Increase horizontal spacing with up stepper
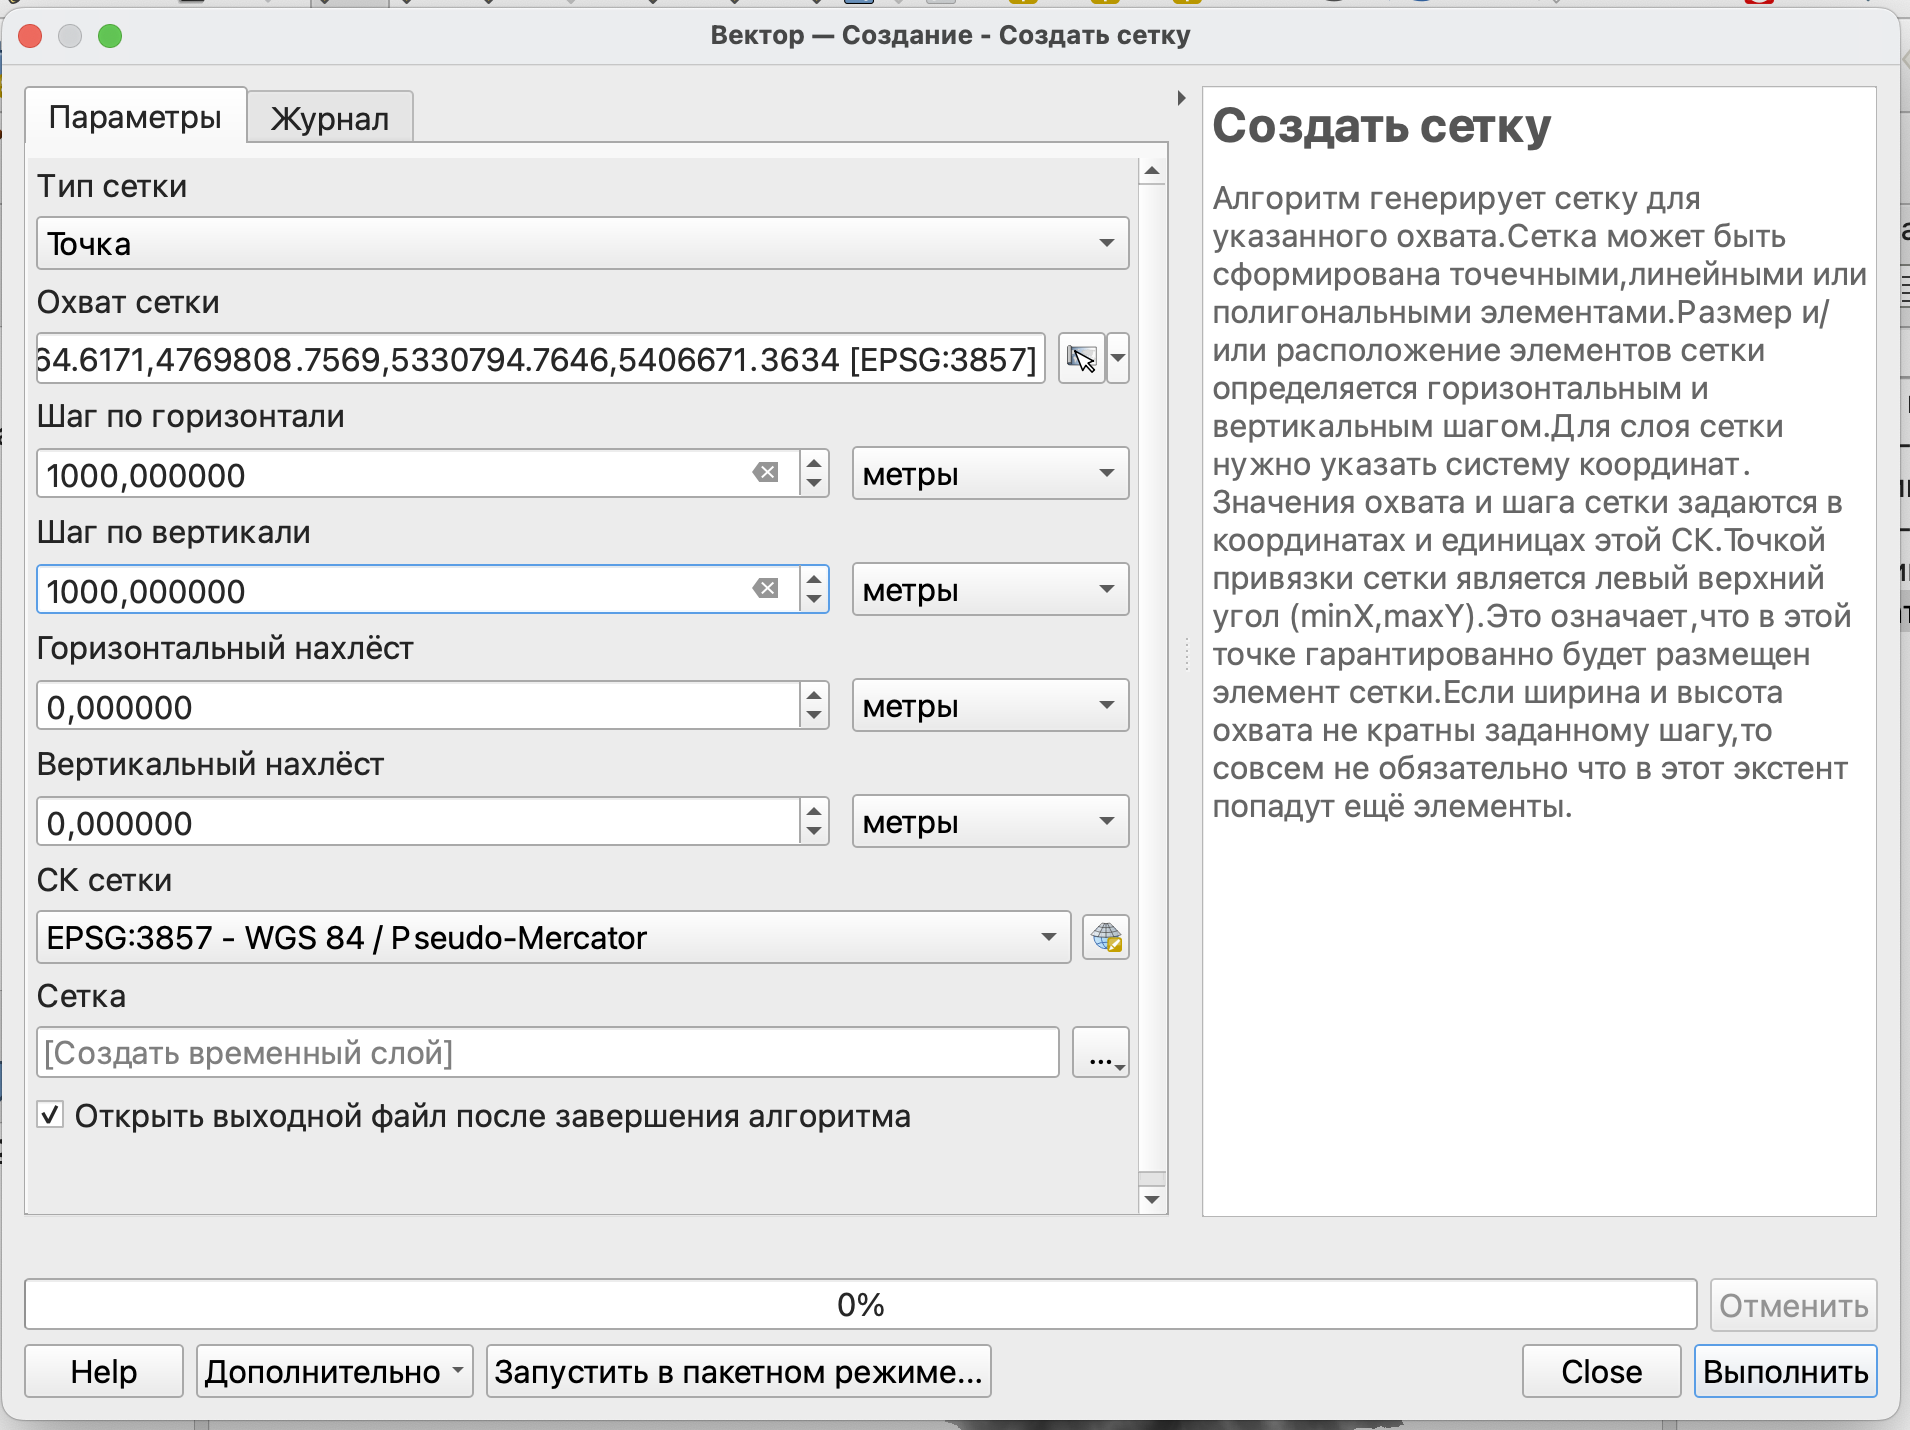Screen dimensions: 1910x1430 (x=814, y=463)
